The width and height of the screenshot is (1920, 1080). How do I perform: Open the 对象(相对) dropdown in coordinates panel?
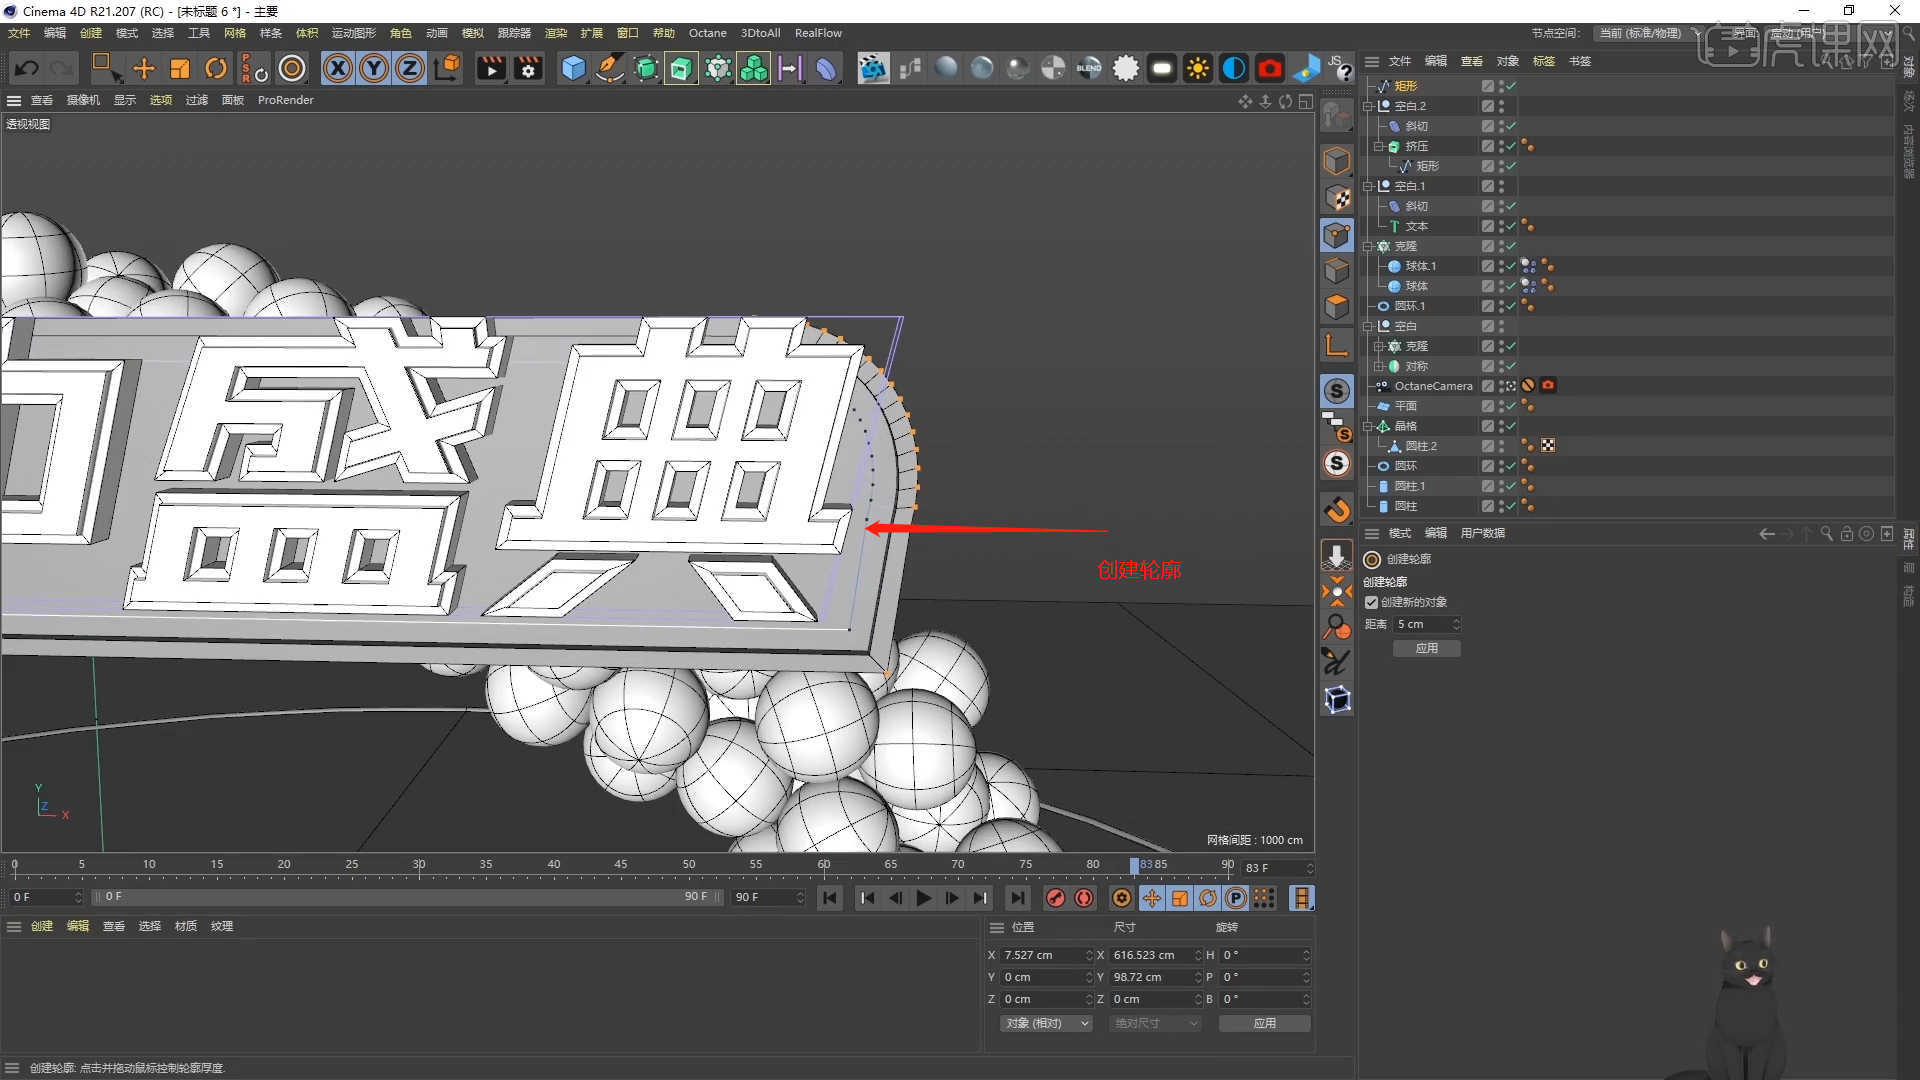click(1046, 1023)
